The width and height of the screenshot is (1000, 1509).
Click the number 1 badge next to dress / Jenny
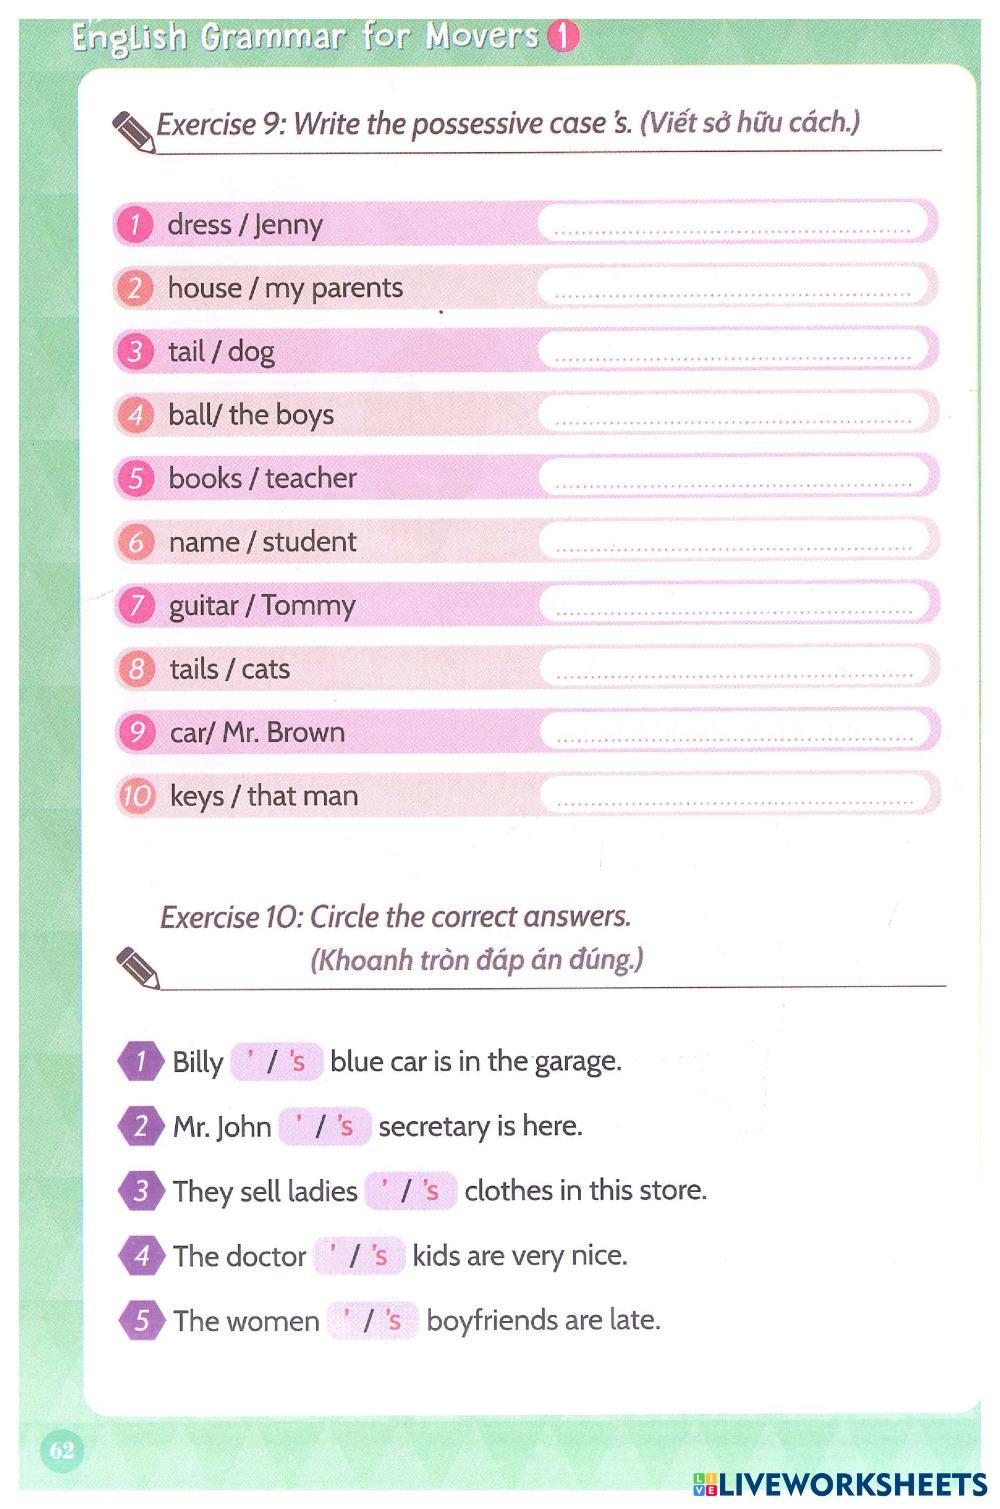[x=134, y=224]
